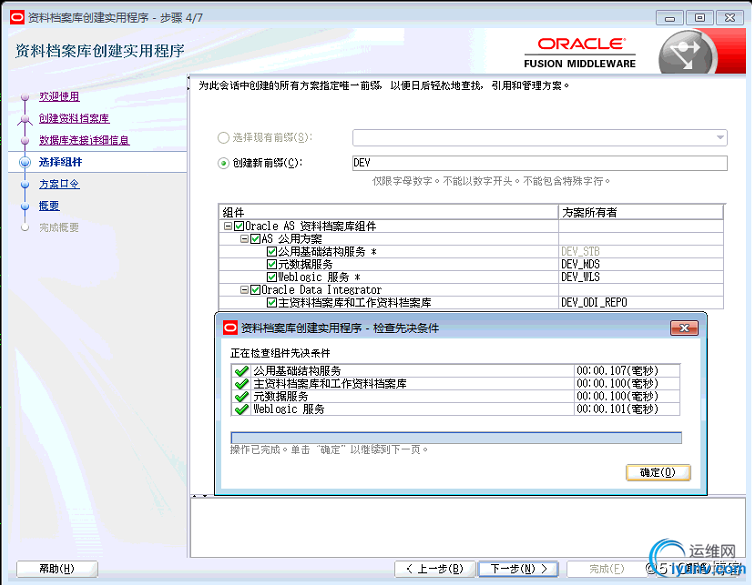The width and height of the screenshot is (752, 585).
Task: Click green checkmark beside Weblogic 服务 in dialog
Action: coord(241,409)
